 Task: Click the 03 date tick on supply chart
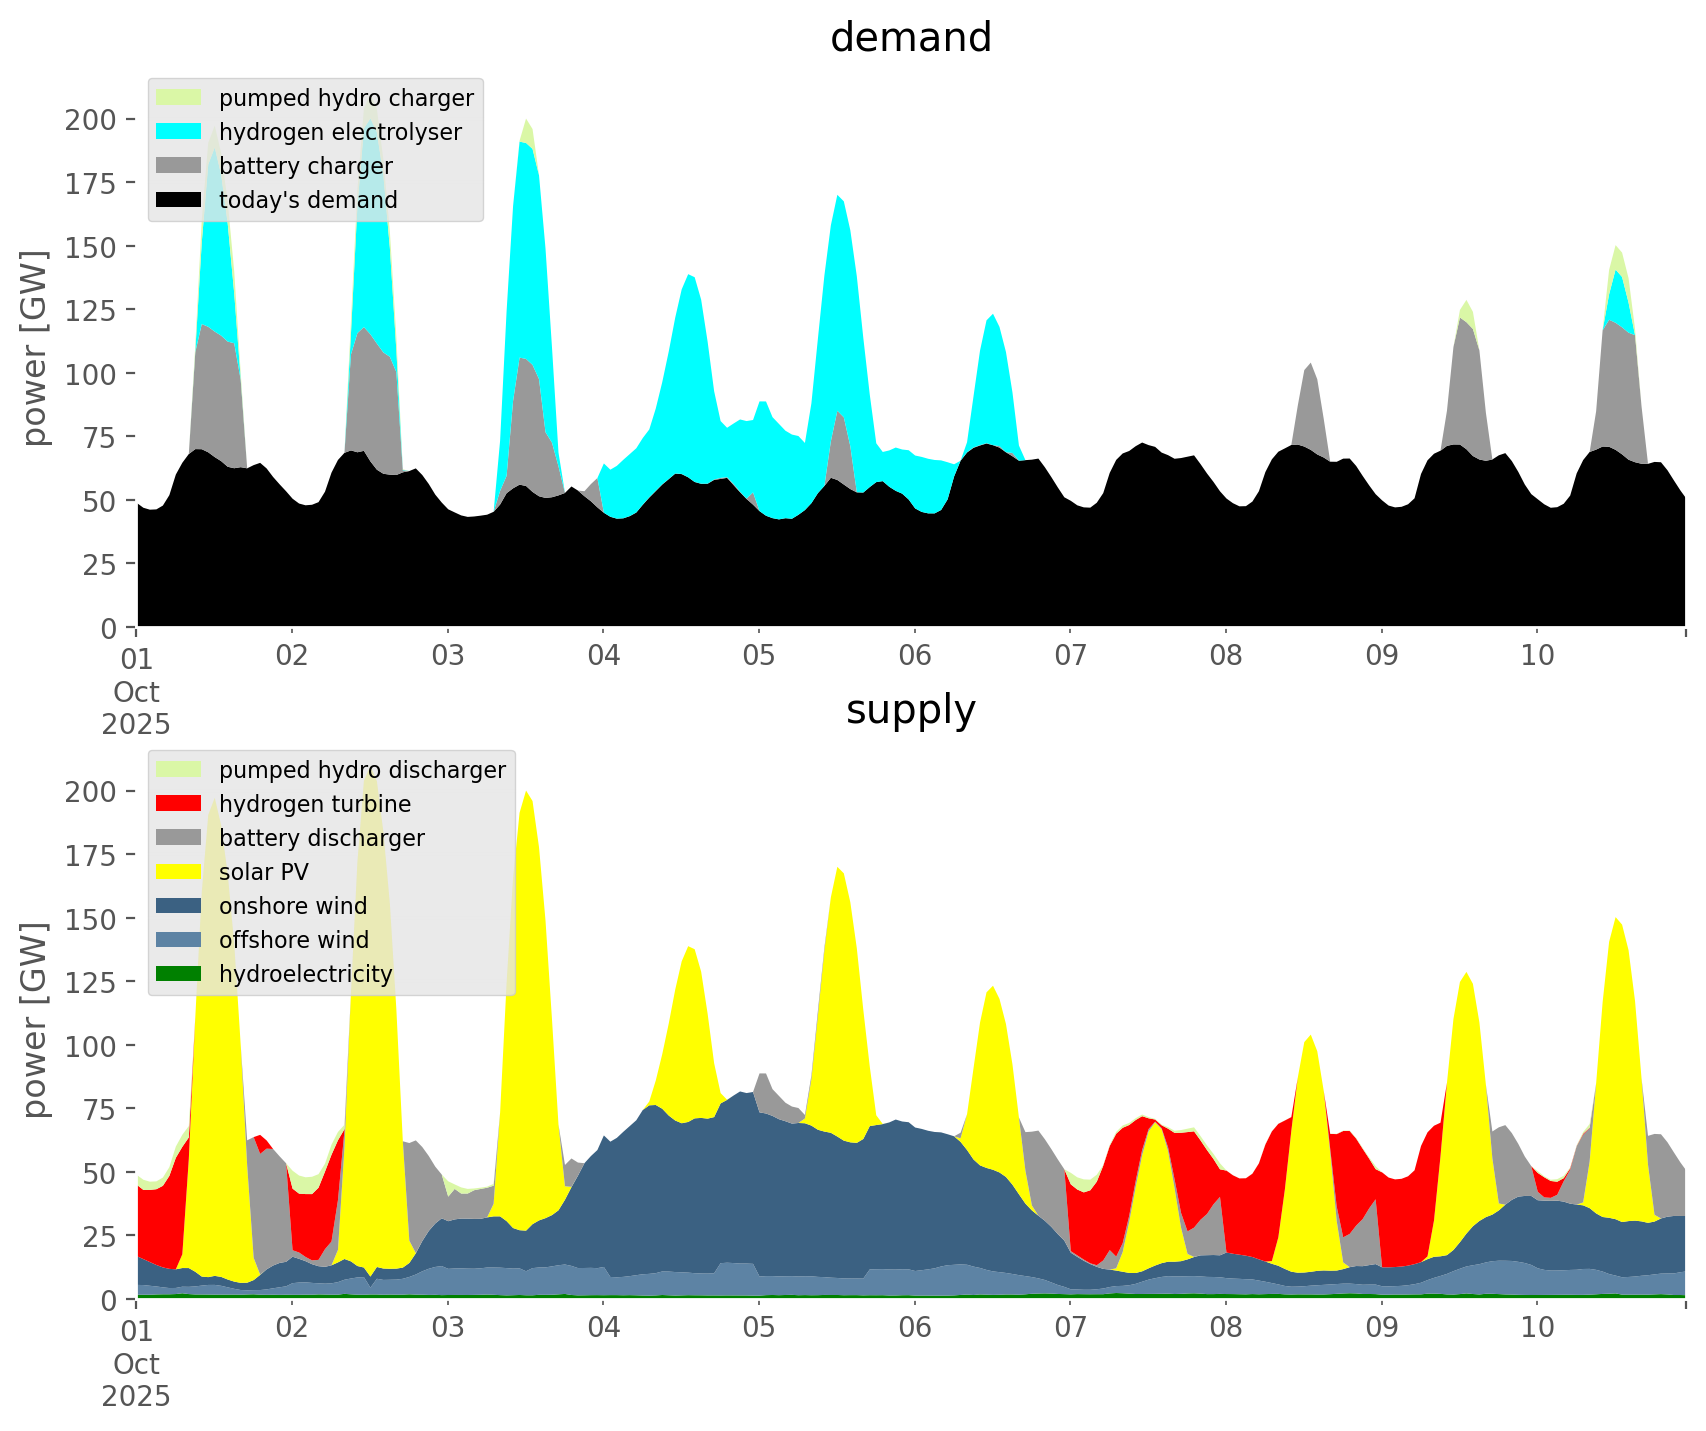click(x=448, y=1329)
